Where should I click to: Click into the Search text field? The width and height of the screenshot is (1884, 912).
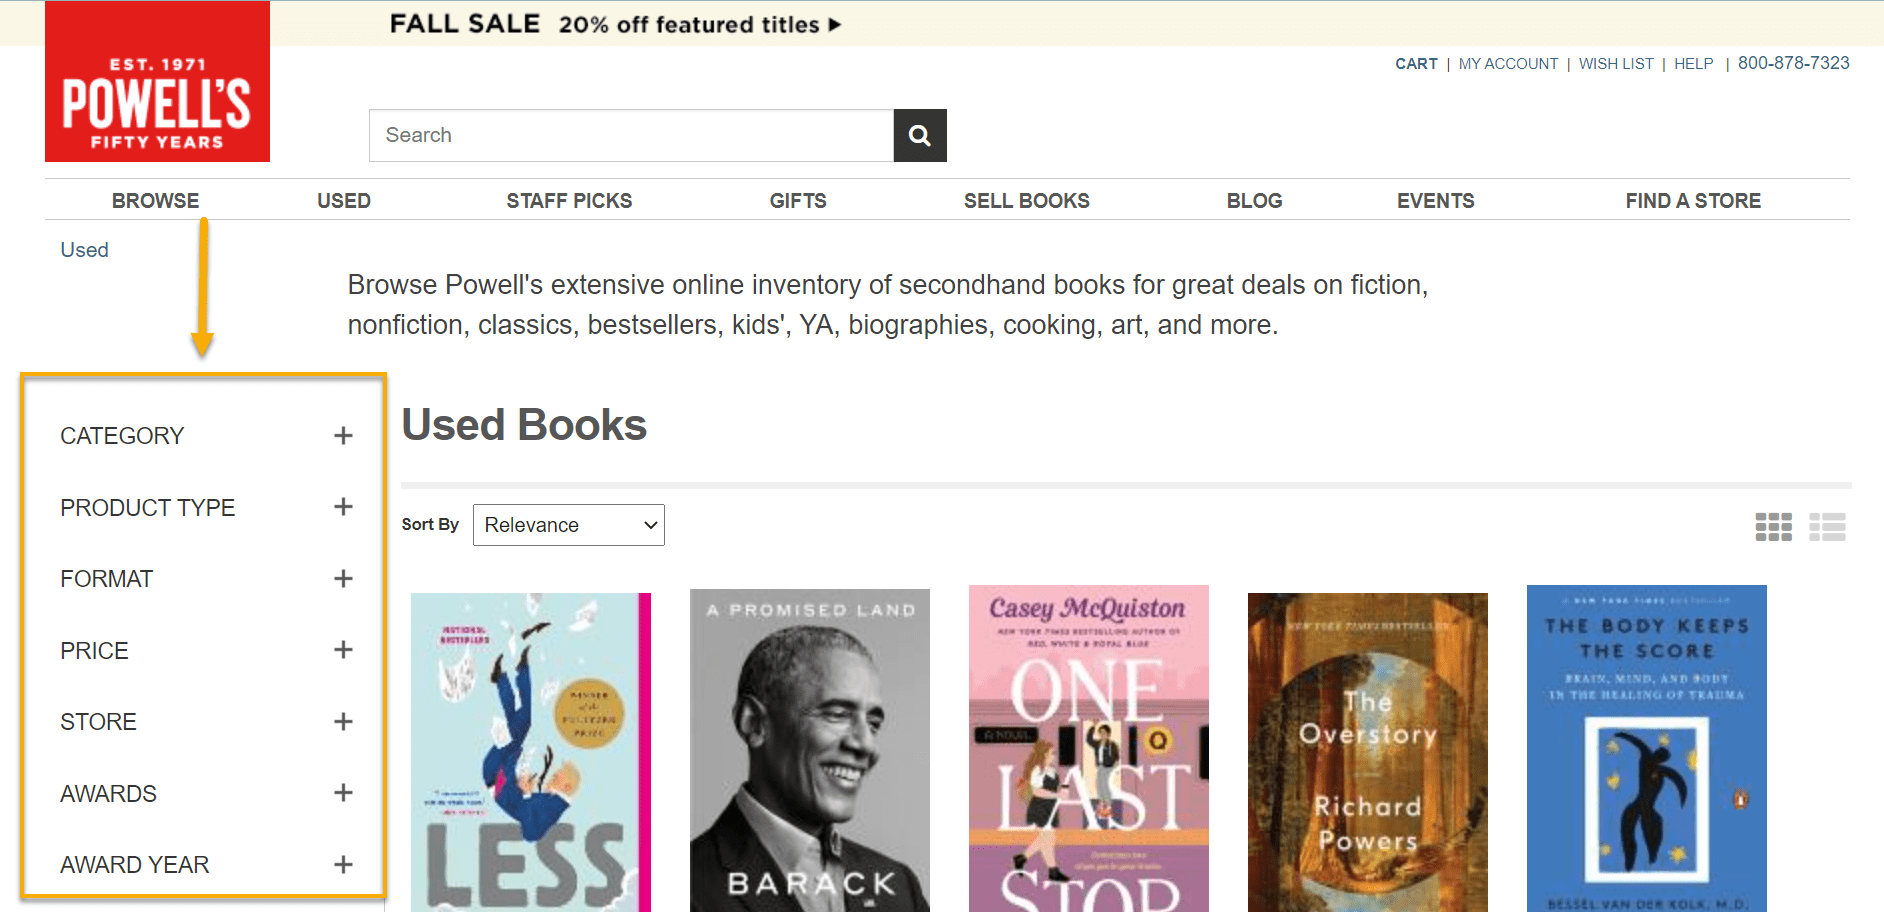point(631,135)
